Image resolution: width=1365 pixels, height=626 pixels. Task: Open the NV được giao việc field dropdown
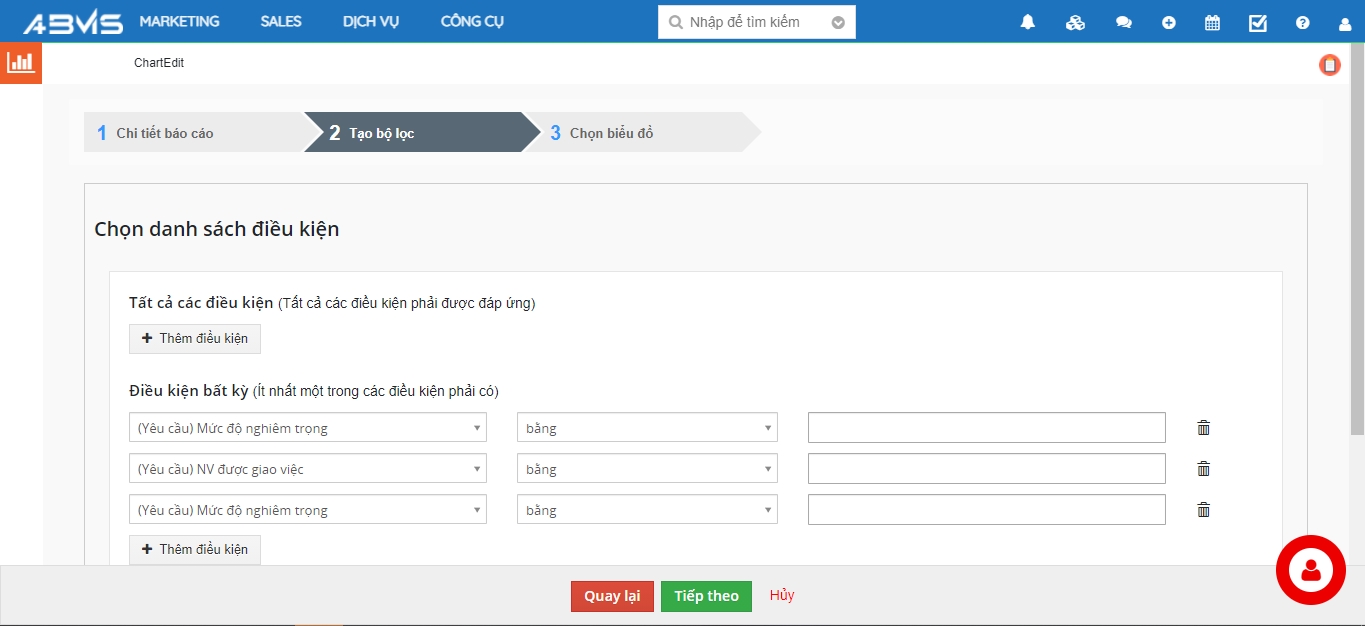(307, 469)
